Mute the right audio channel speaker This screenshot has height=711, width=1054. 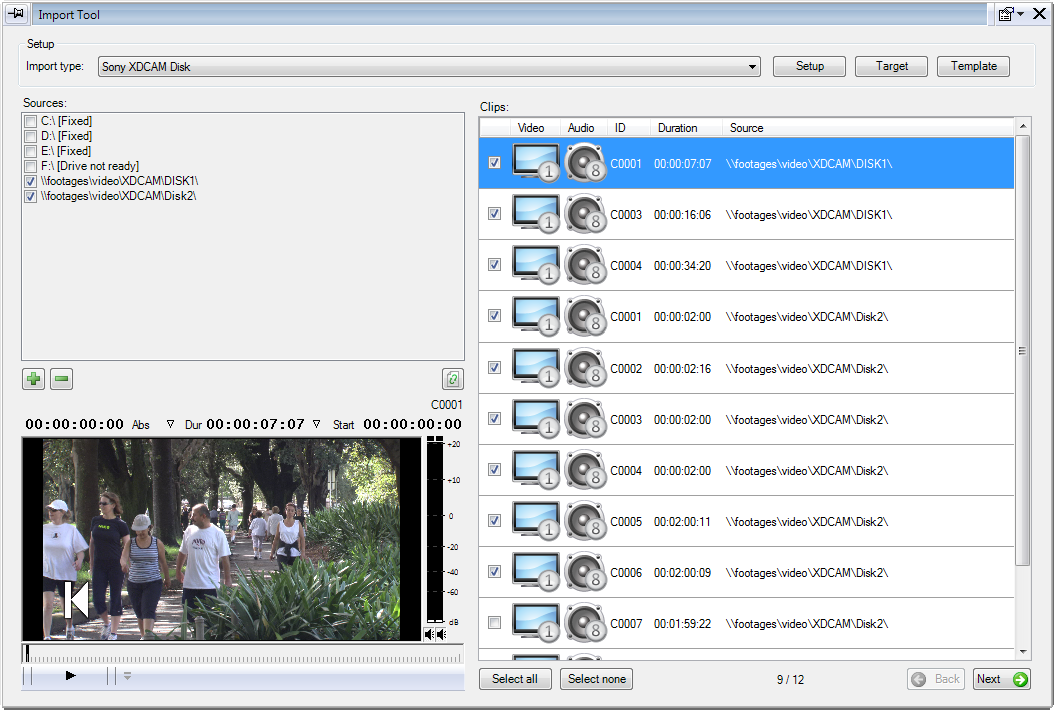pos(441,634)
